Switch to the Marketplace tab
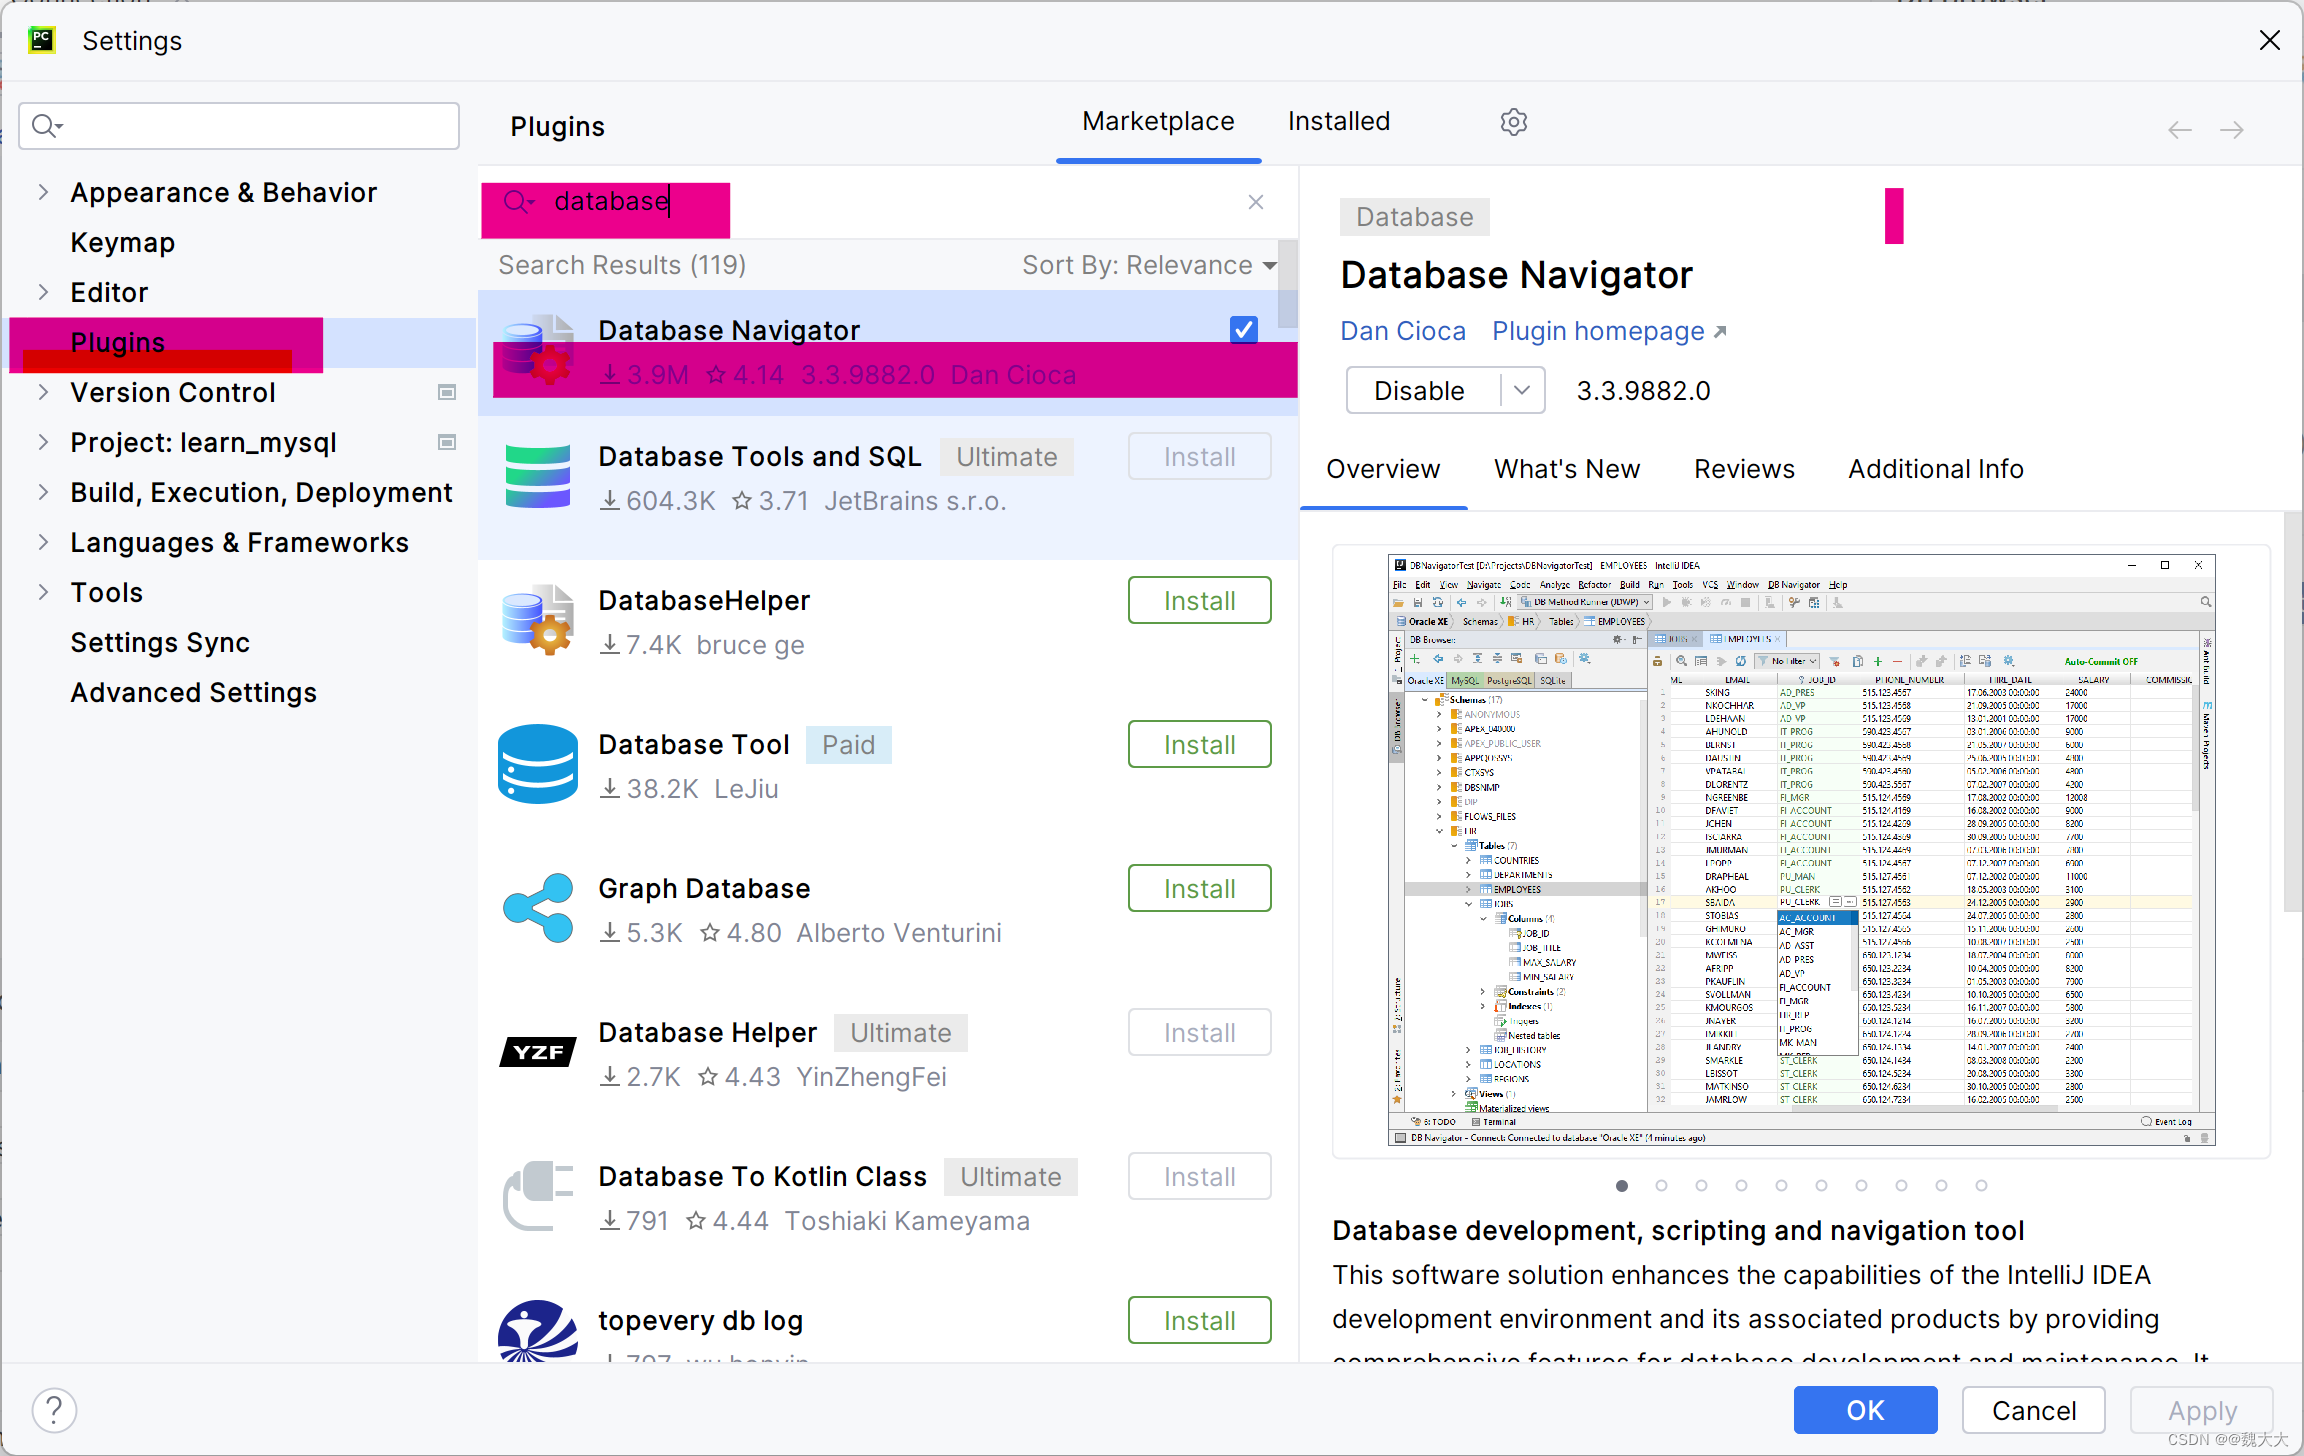 1158,122
